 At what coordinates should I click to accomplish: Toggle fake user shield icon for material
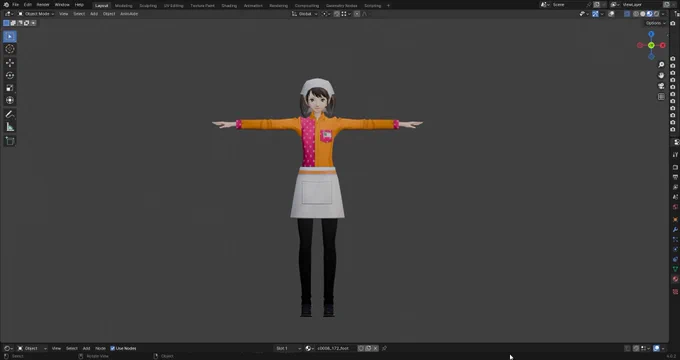click(361, 348)
